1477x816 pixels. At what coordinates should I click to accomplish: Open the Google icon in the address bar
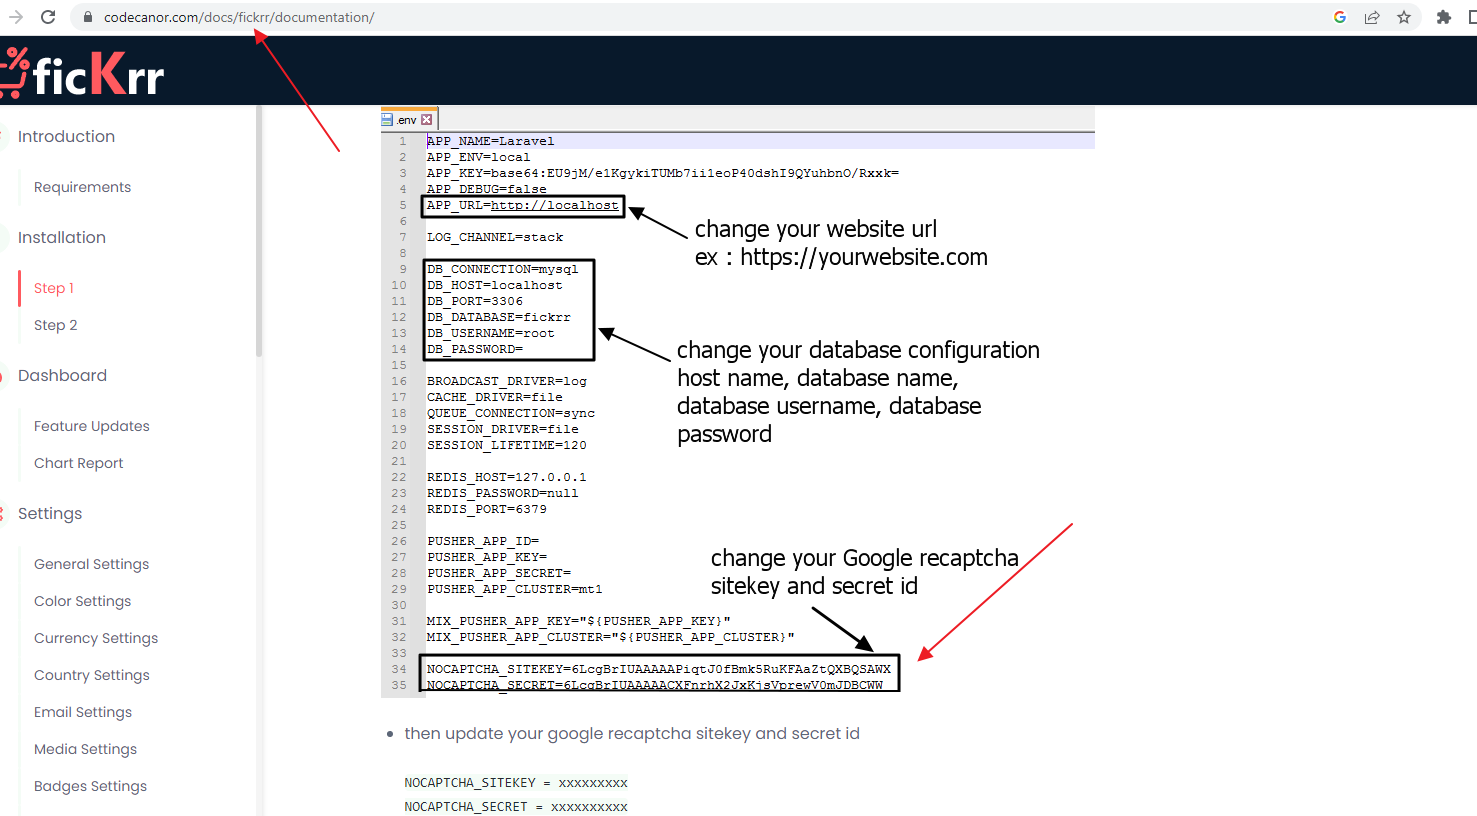coord(1340,17)
